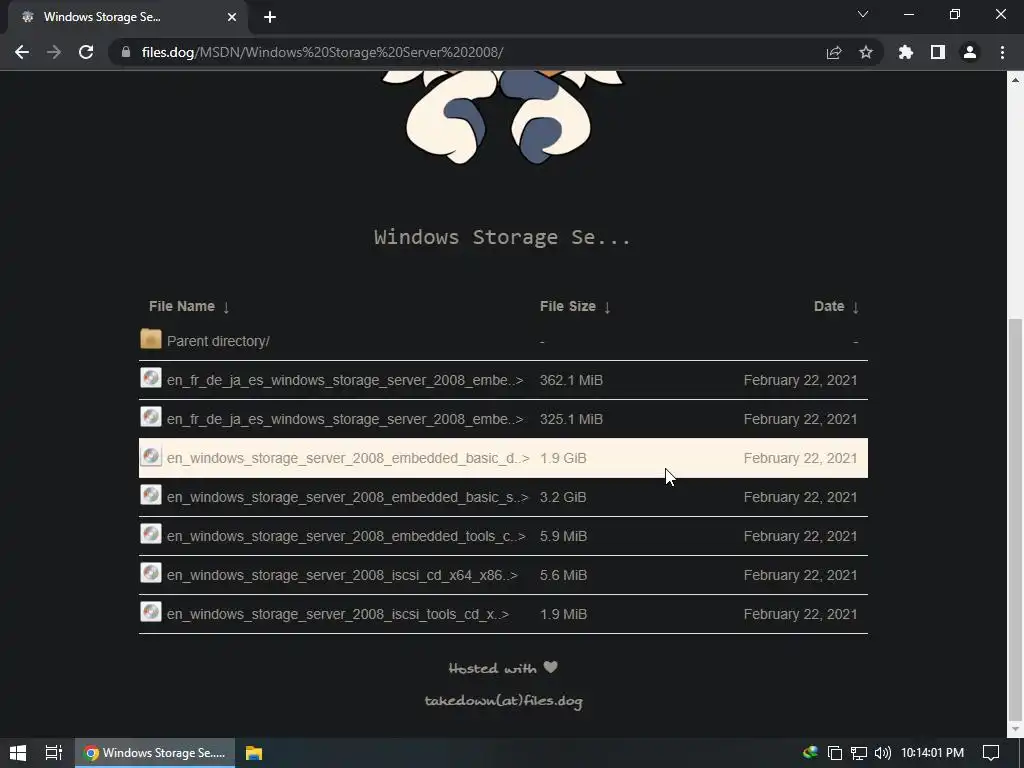
Task: Sort by Date column
Action: [836, 306]
